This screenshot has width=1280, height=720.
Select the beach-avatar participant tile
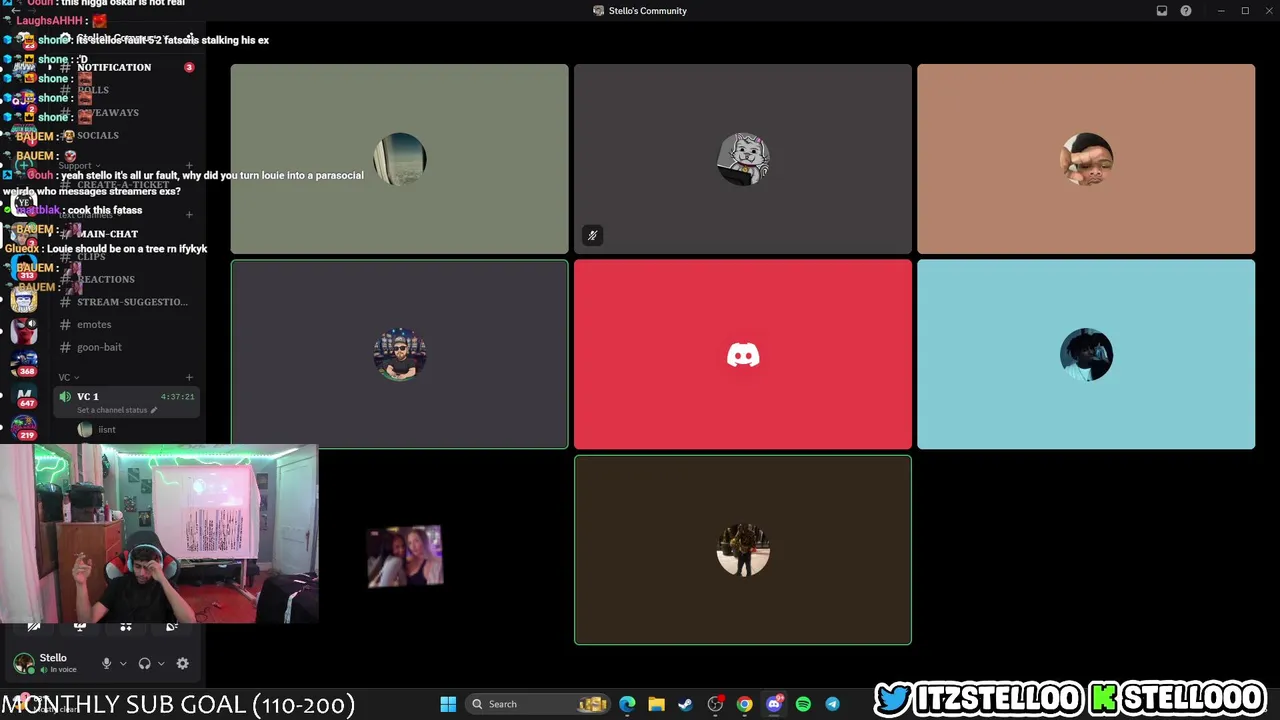(399, 159)
